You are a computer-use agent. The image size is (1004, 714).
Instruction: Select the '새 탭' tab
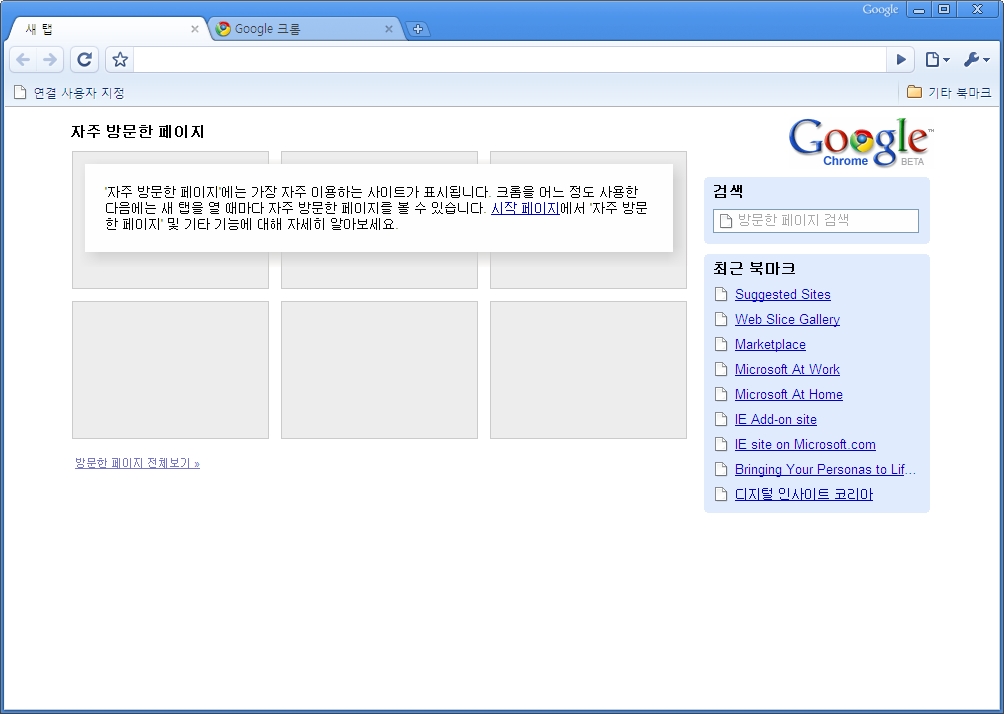108,29
